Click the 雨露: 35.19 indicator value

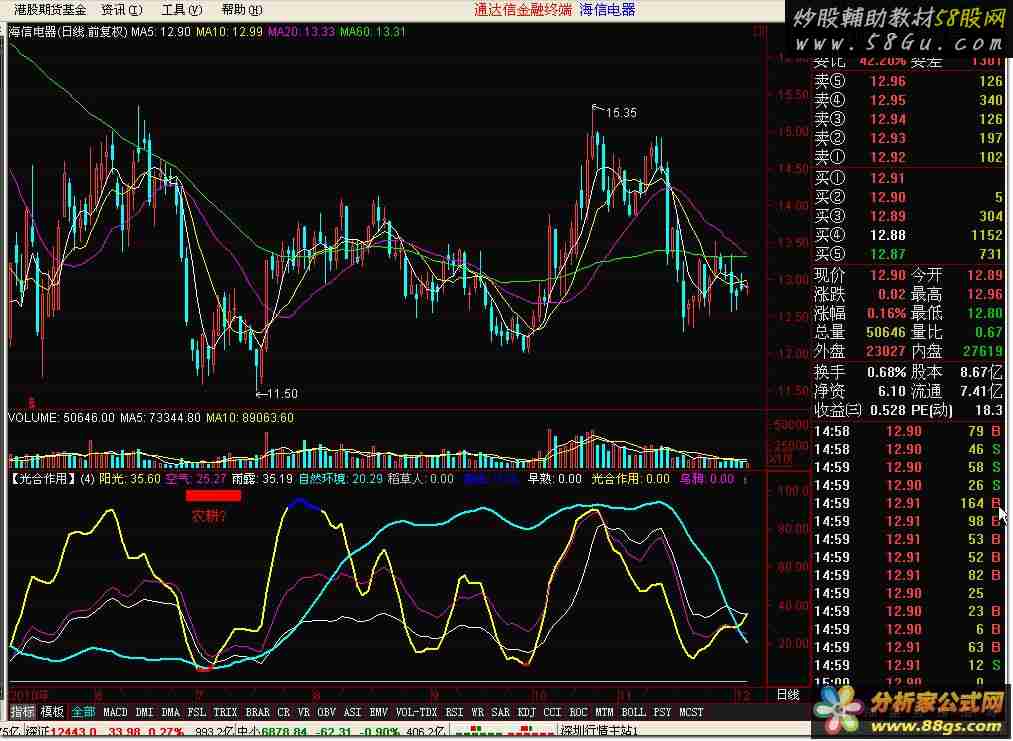pos(262,479)
